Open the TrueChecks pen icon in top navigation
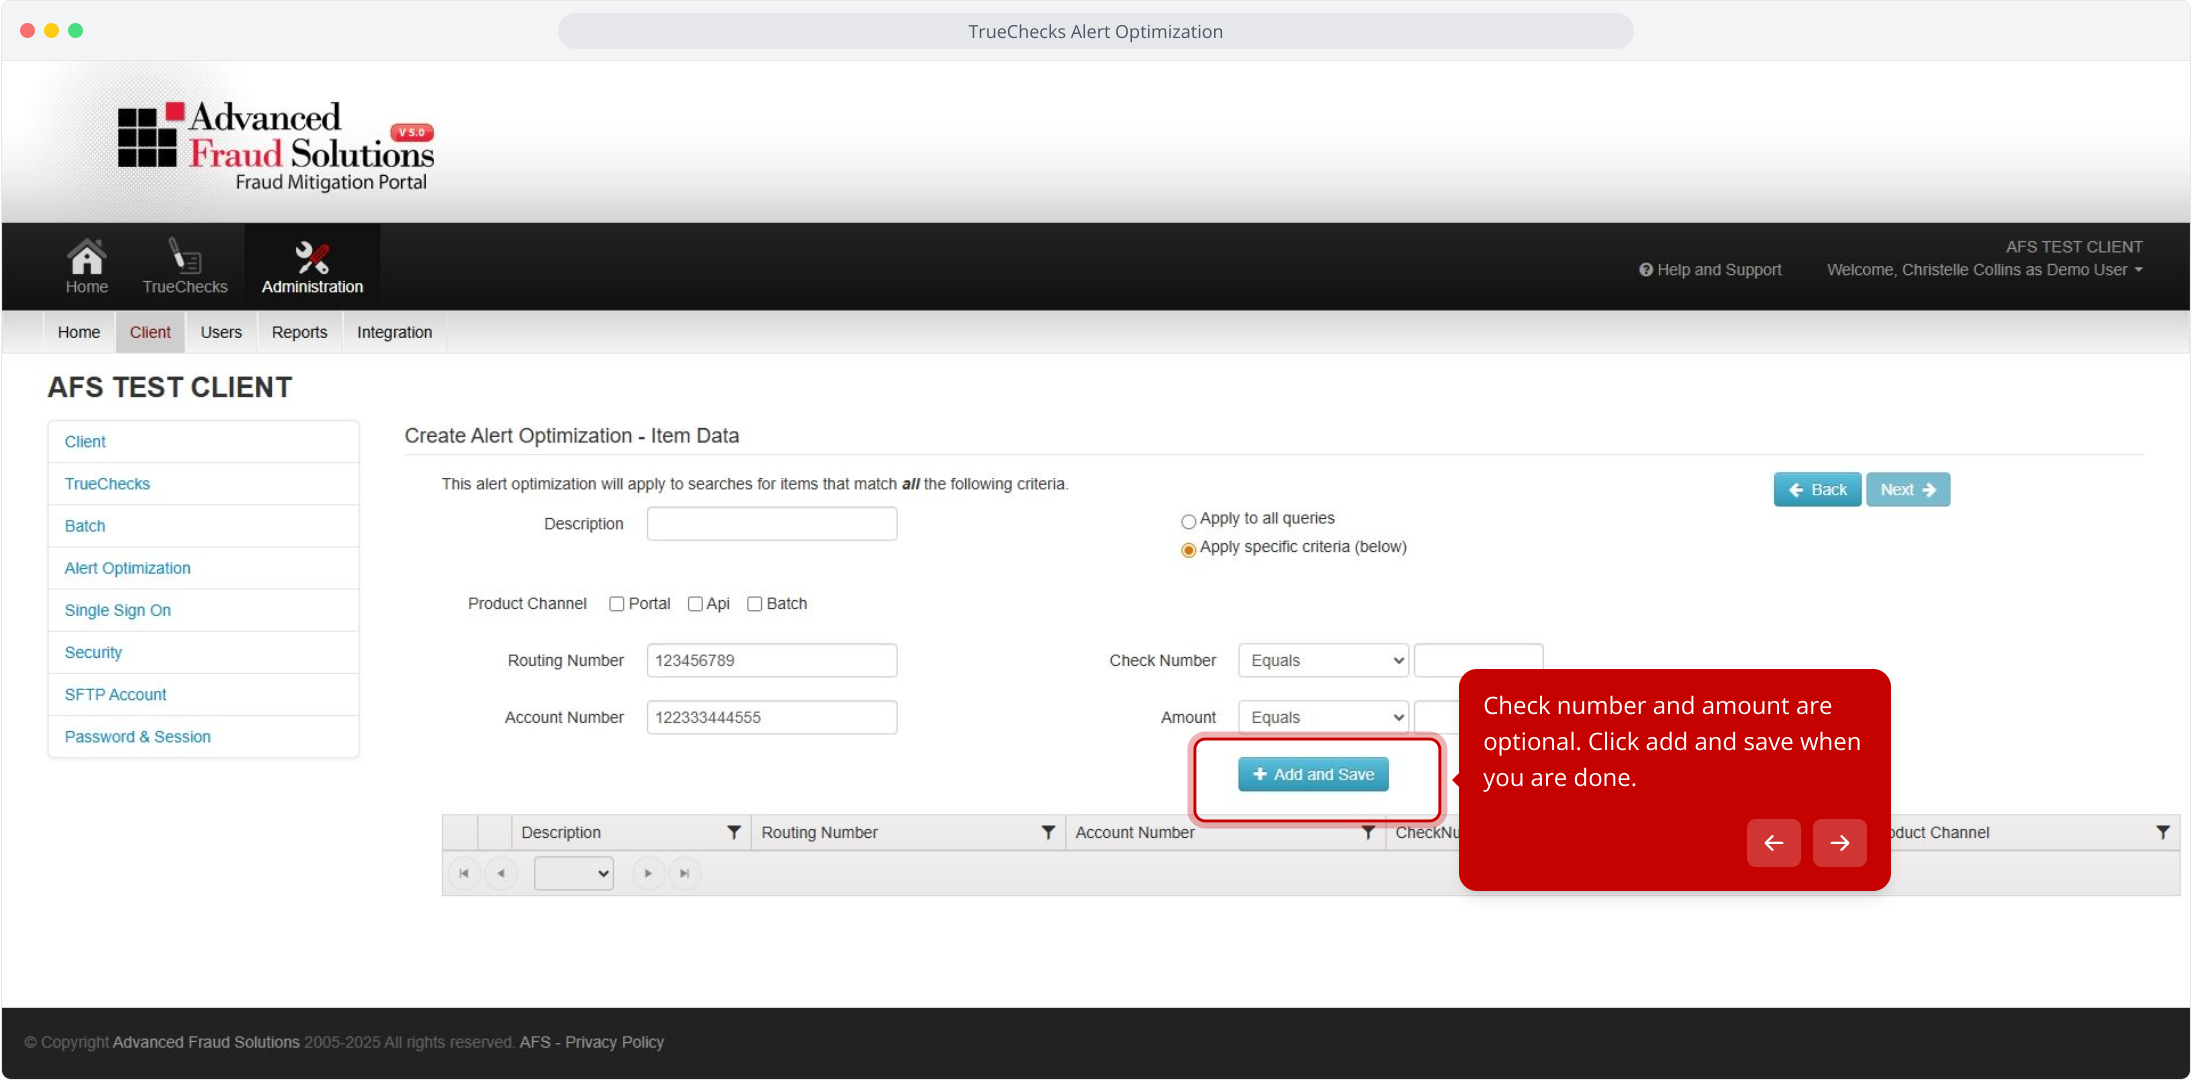Viewport: 2192px width, 1080px height. 185,256
